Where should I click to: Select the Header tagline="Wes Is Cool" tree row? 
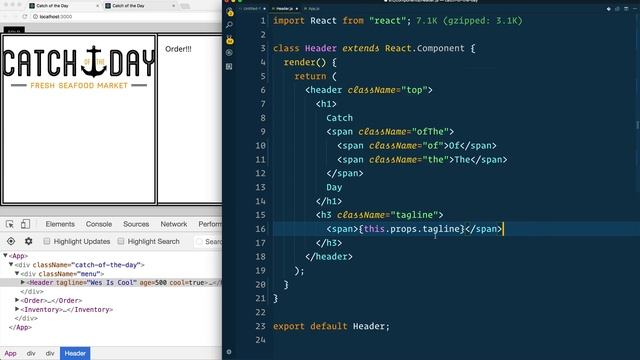111,282
